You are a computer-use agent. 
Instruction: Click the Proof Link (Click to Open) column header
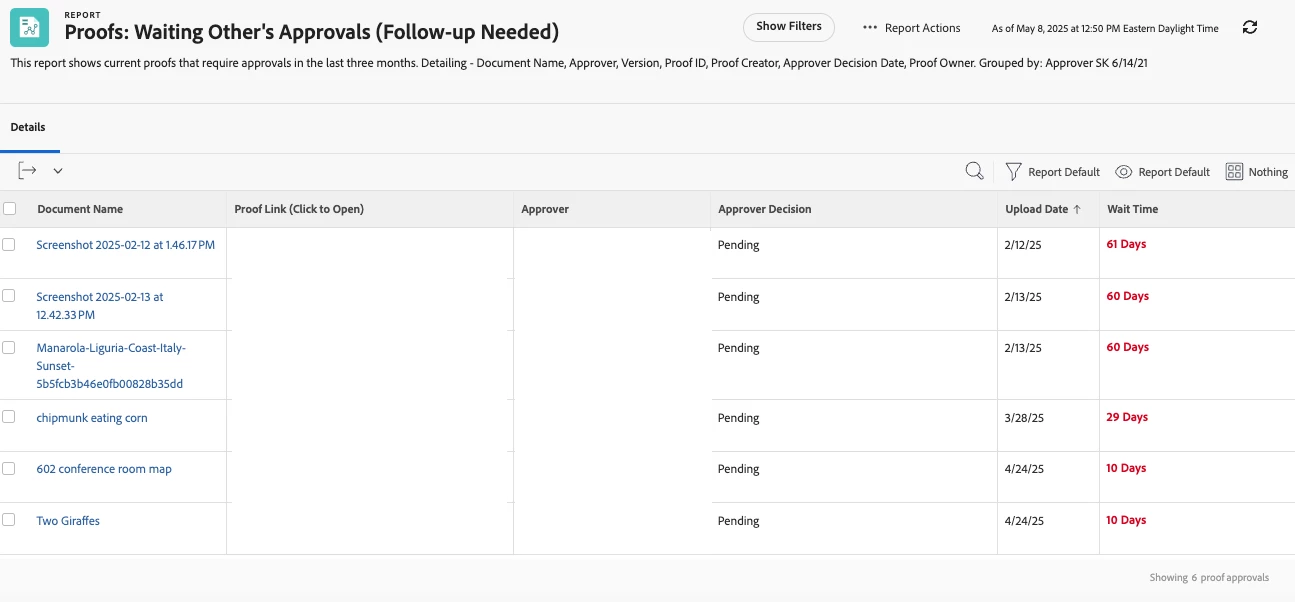coord(299,209)
